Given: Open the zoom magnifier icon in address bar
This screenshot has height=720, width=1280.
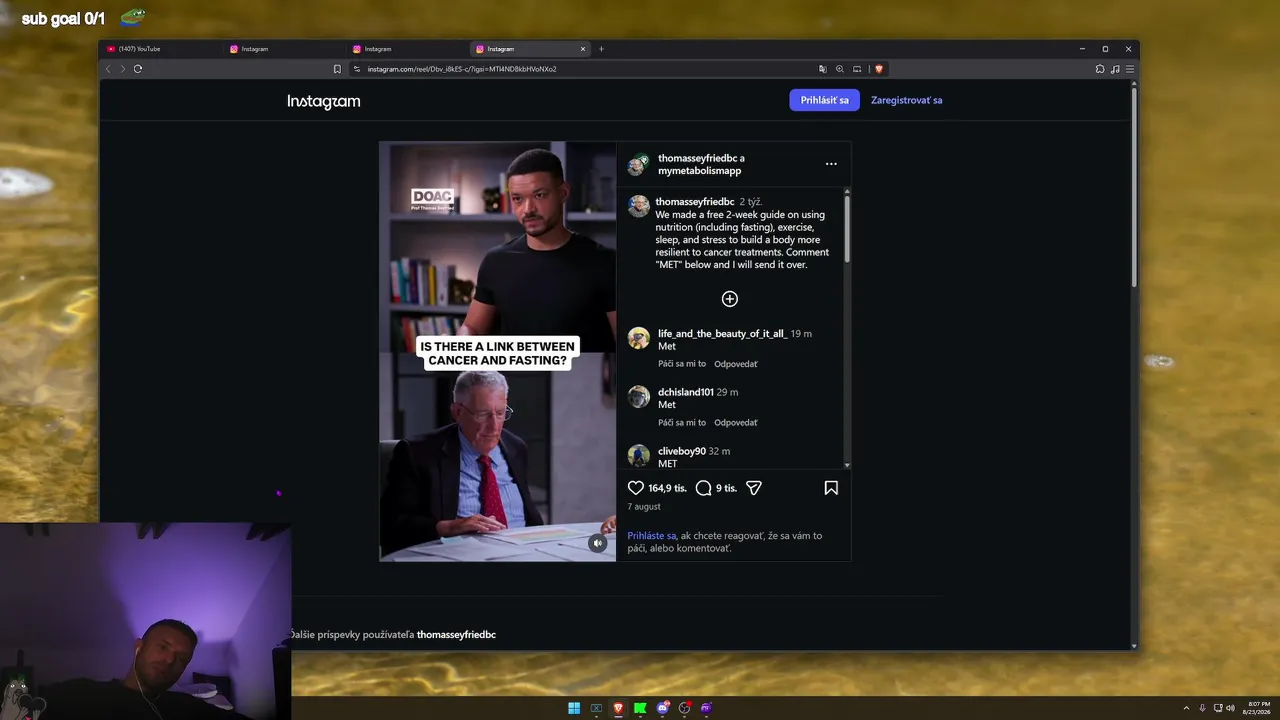Looking at the screenshot, I should (840, 69).
